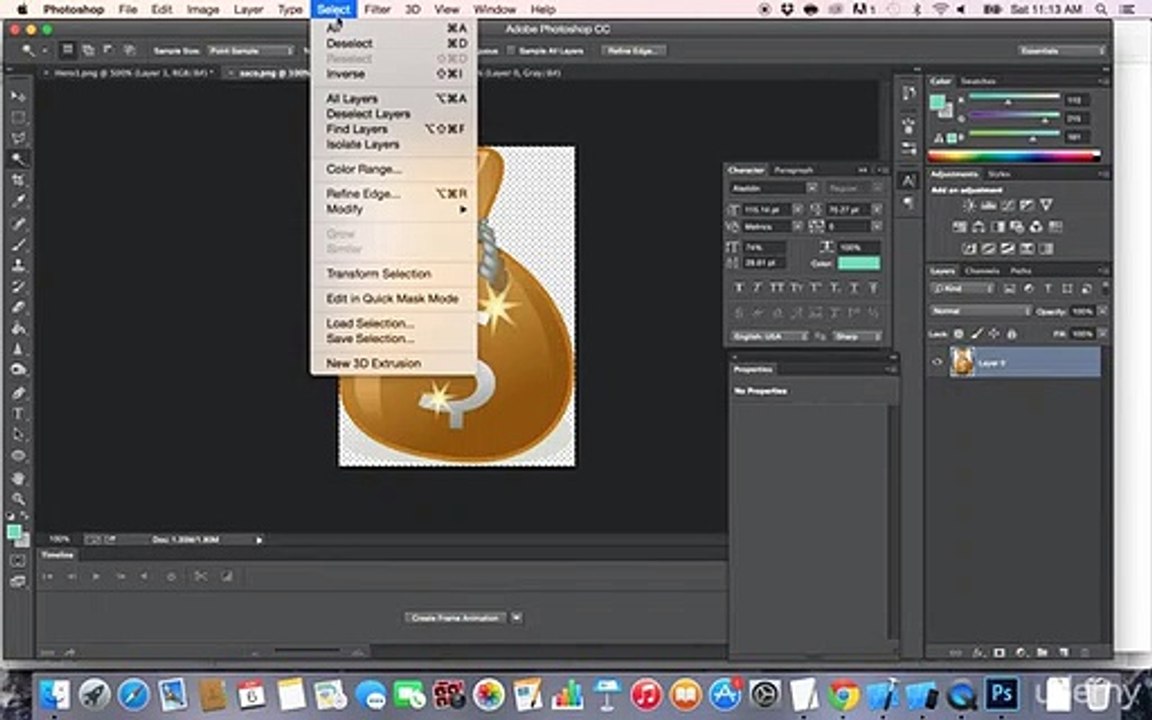
Task: Click the Underline character style icon
Action: point(854,288)
